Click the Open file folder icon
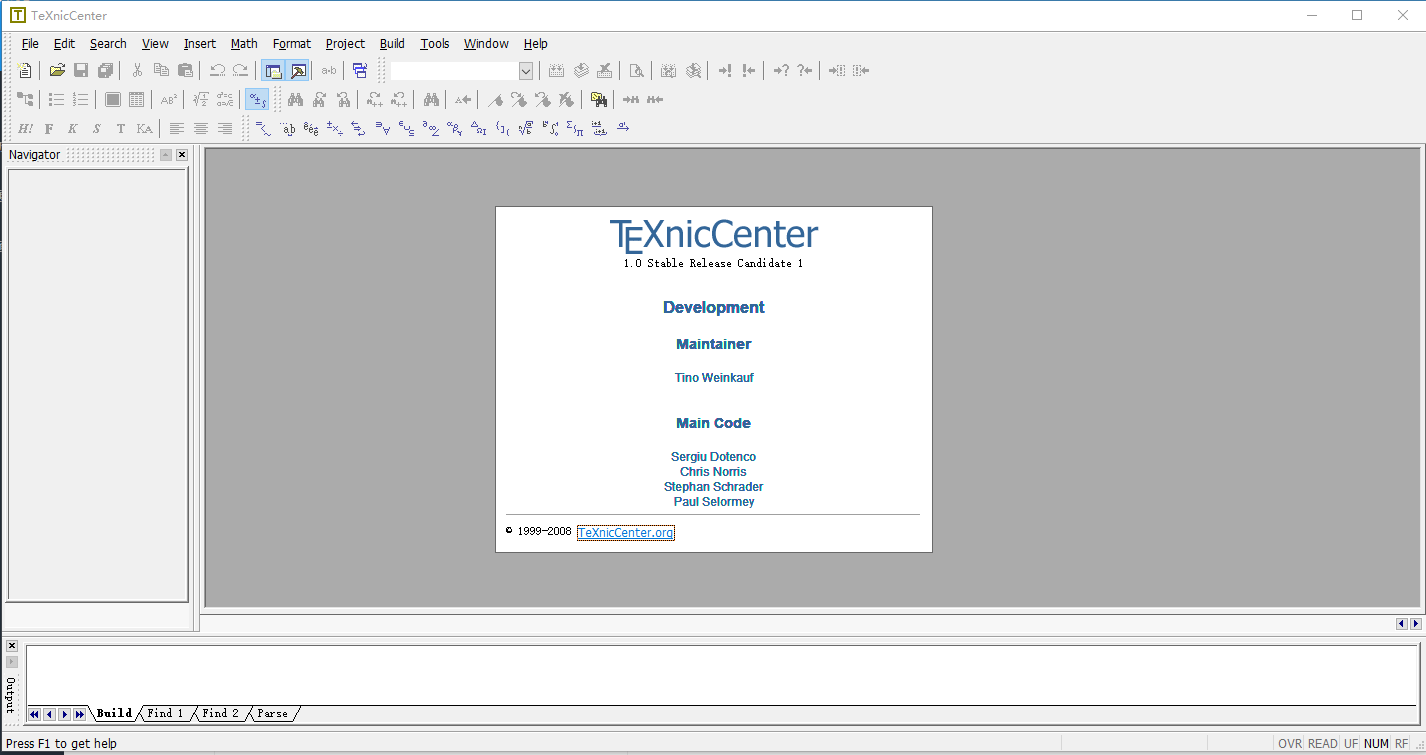The image size is (1426, 755). (57, 71)
